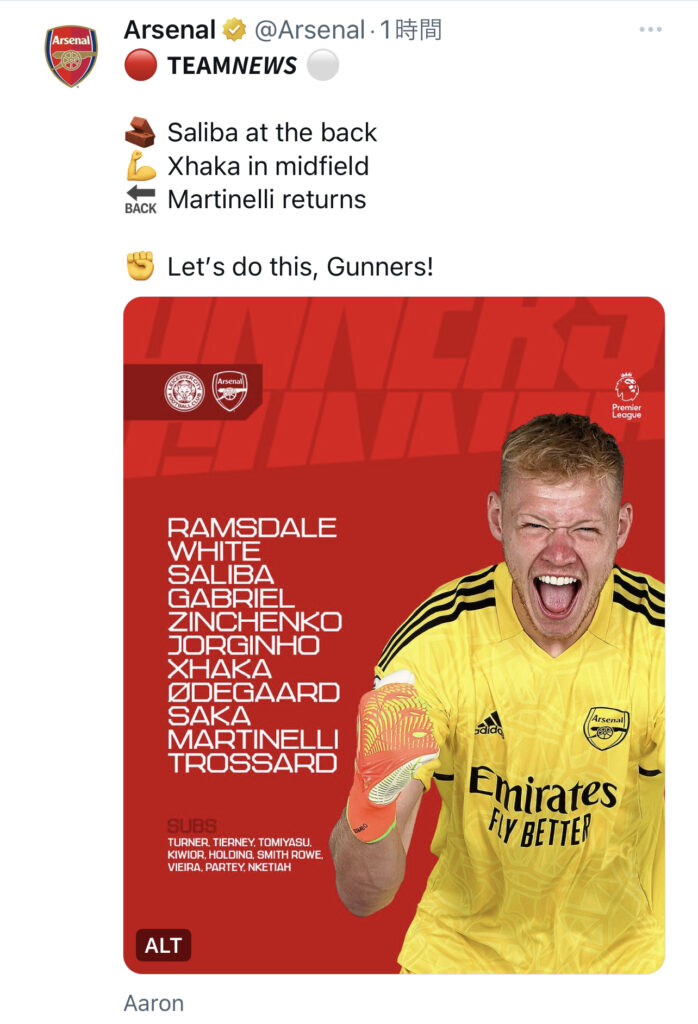
Task: Click the flexed biceps emoji beside Xhaka
Action: 140,166
